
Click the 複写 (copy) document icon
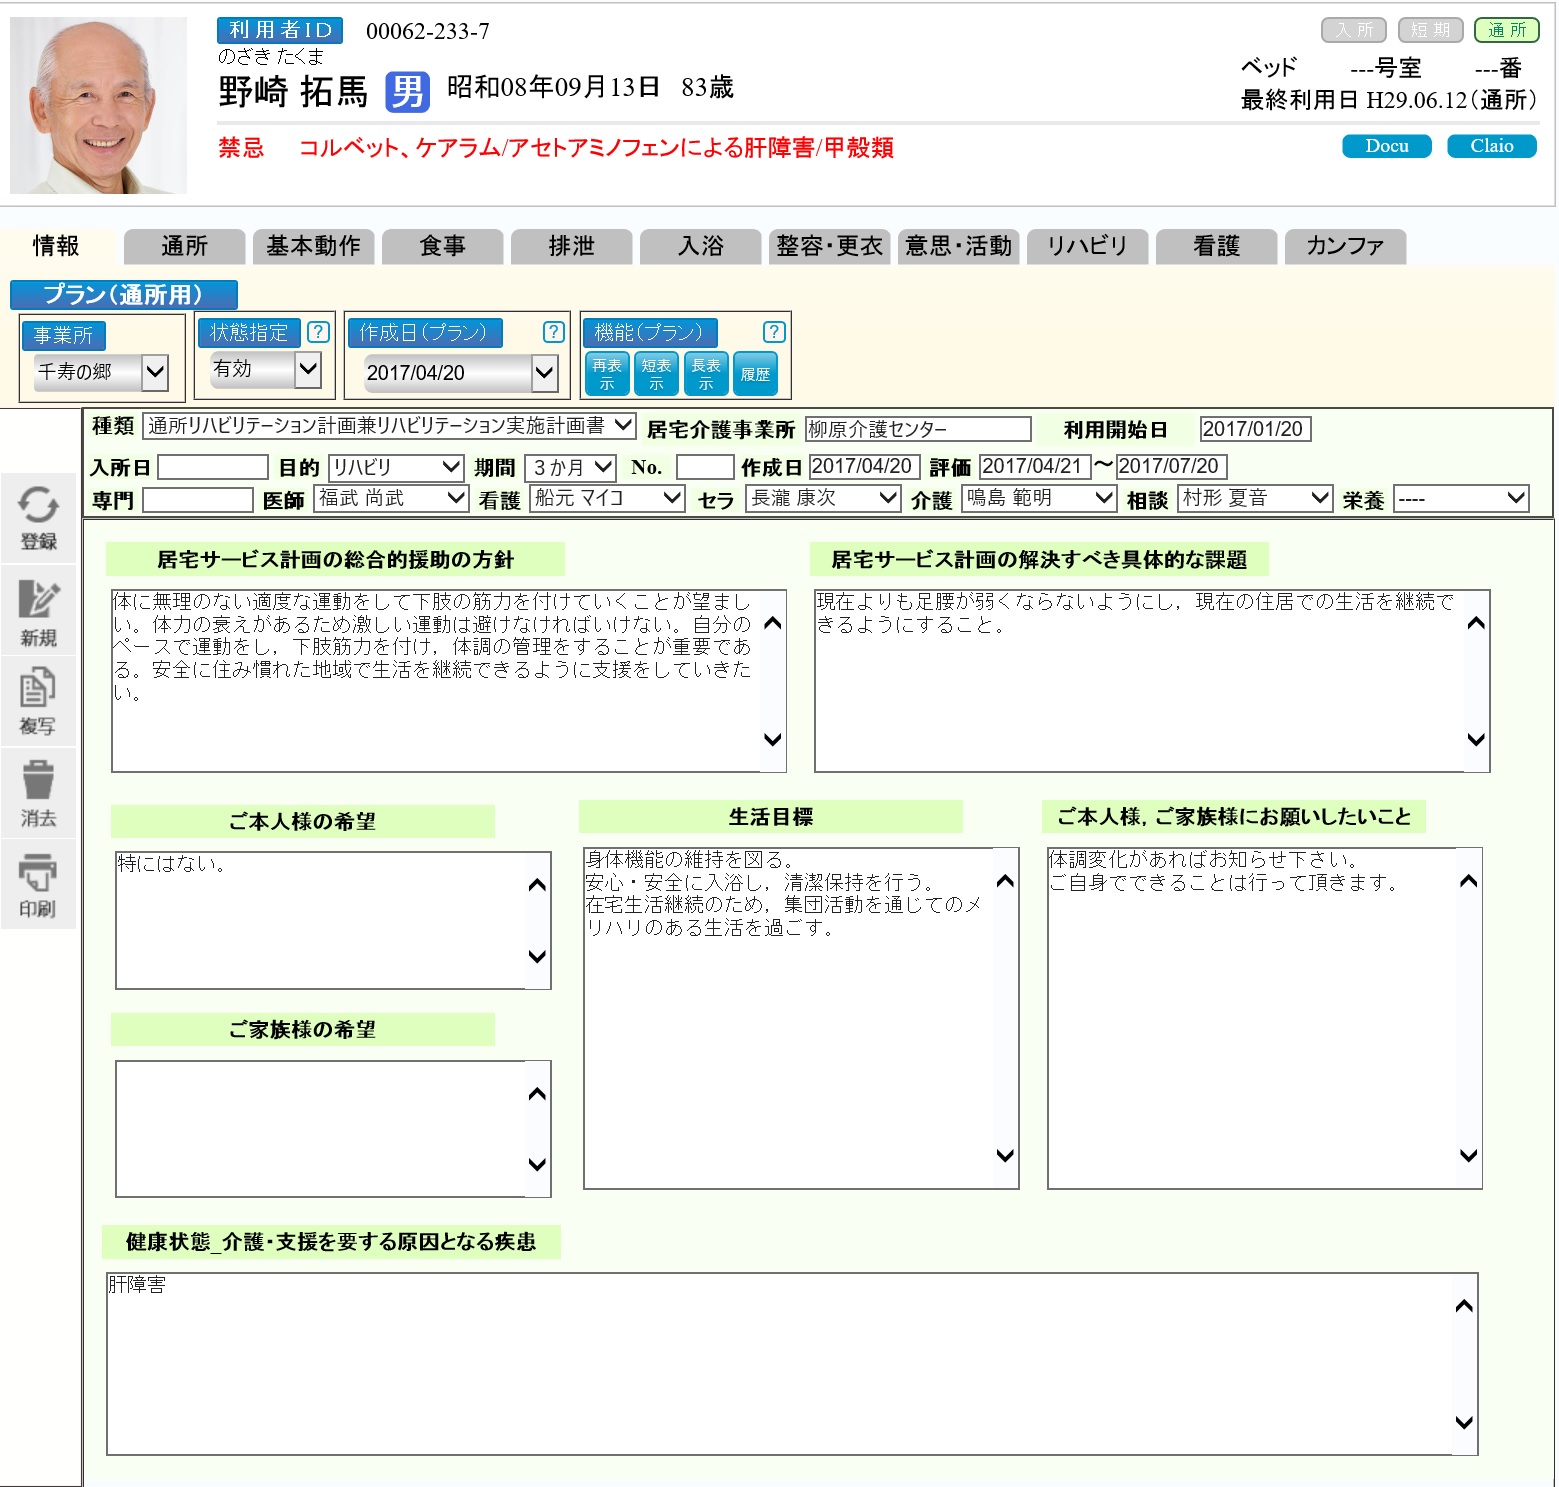[x=38, y=700]
